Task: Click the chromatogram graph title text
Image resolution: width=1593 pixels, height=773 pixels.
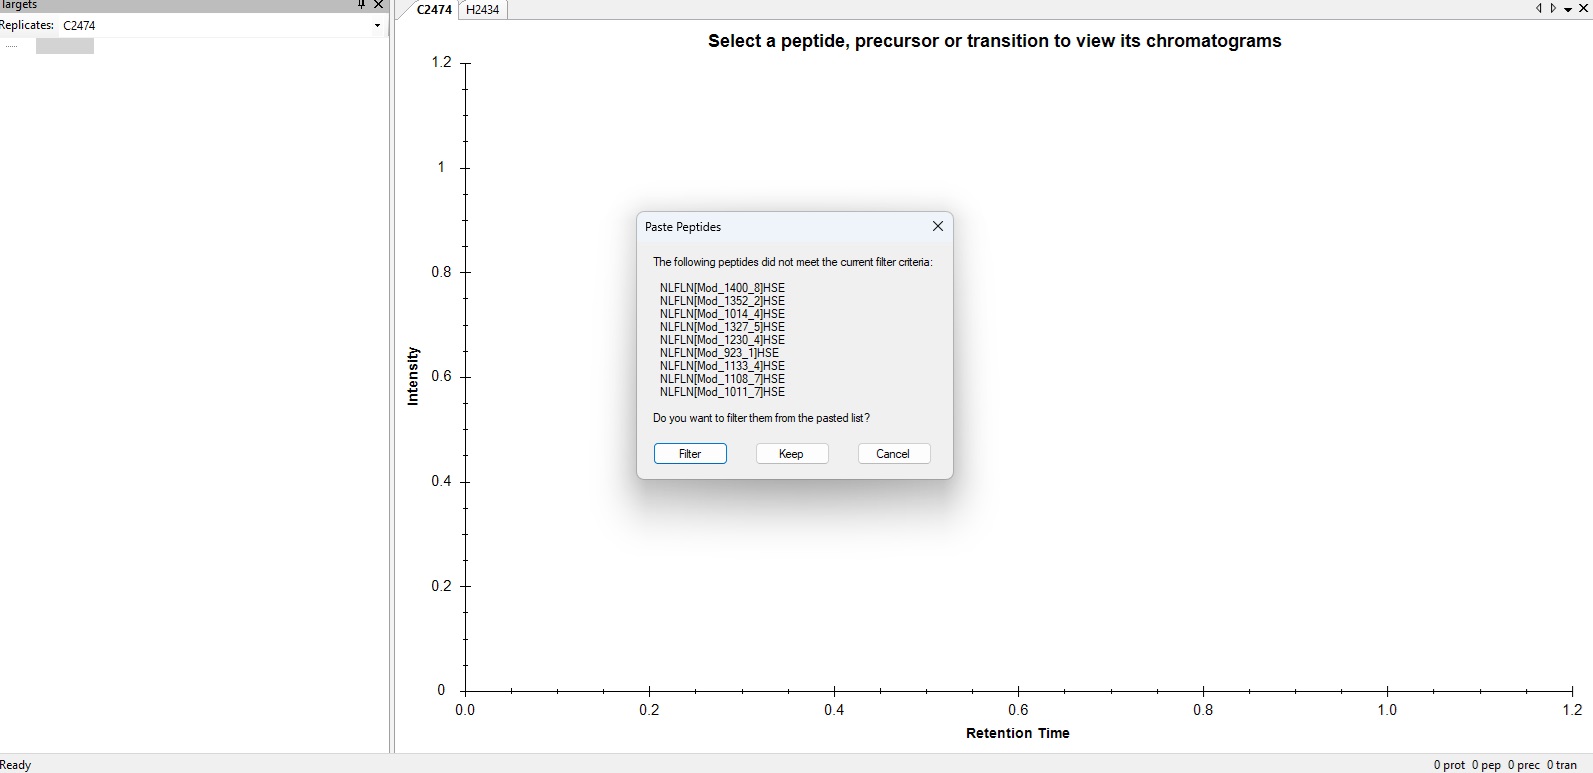Action: pyautogui.click(x=994, y=41)
